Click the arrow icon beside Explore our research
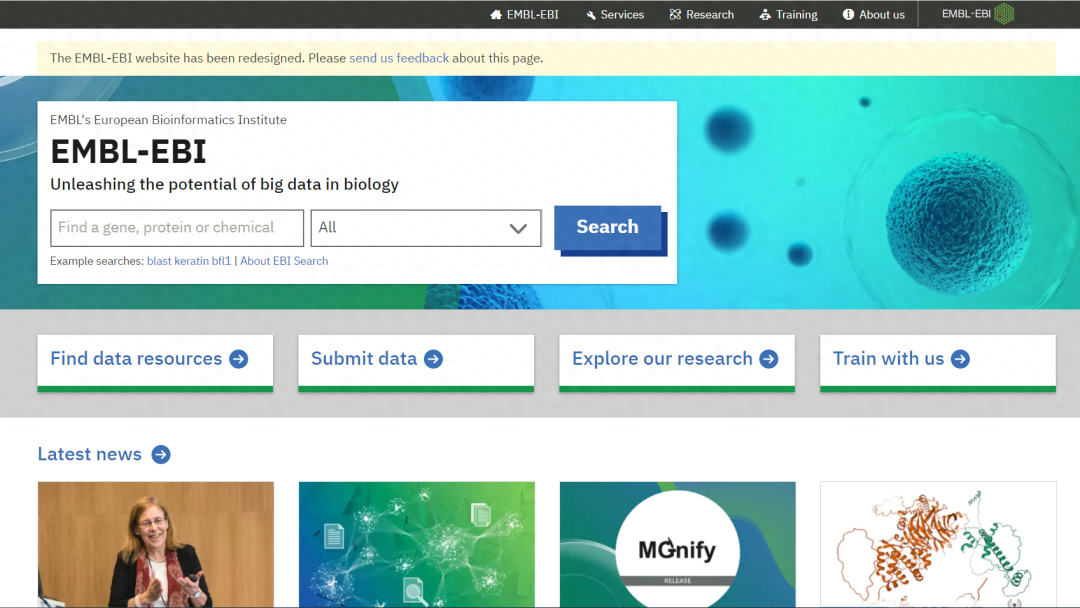Viewport: 1080px width, 608px height. pos(769,359)
